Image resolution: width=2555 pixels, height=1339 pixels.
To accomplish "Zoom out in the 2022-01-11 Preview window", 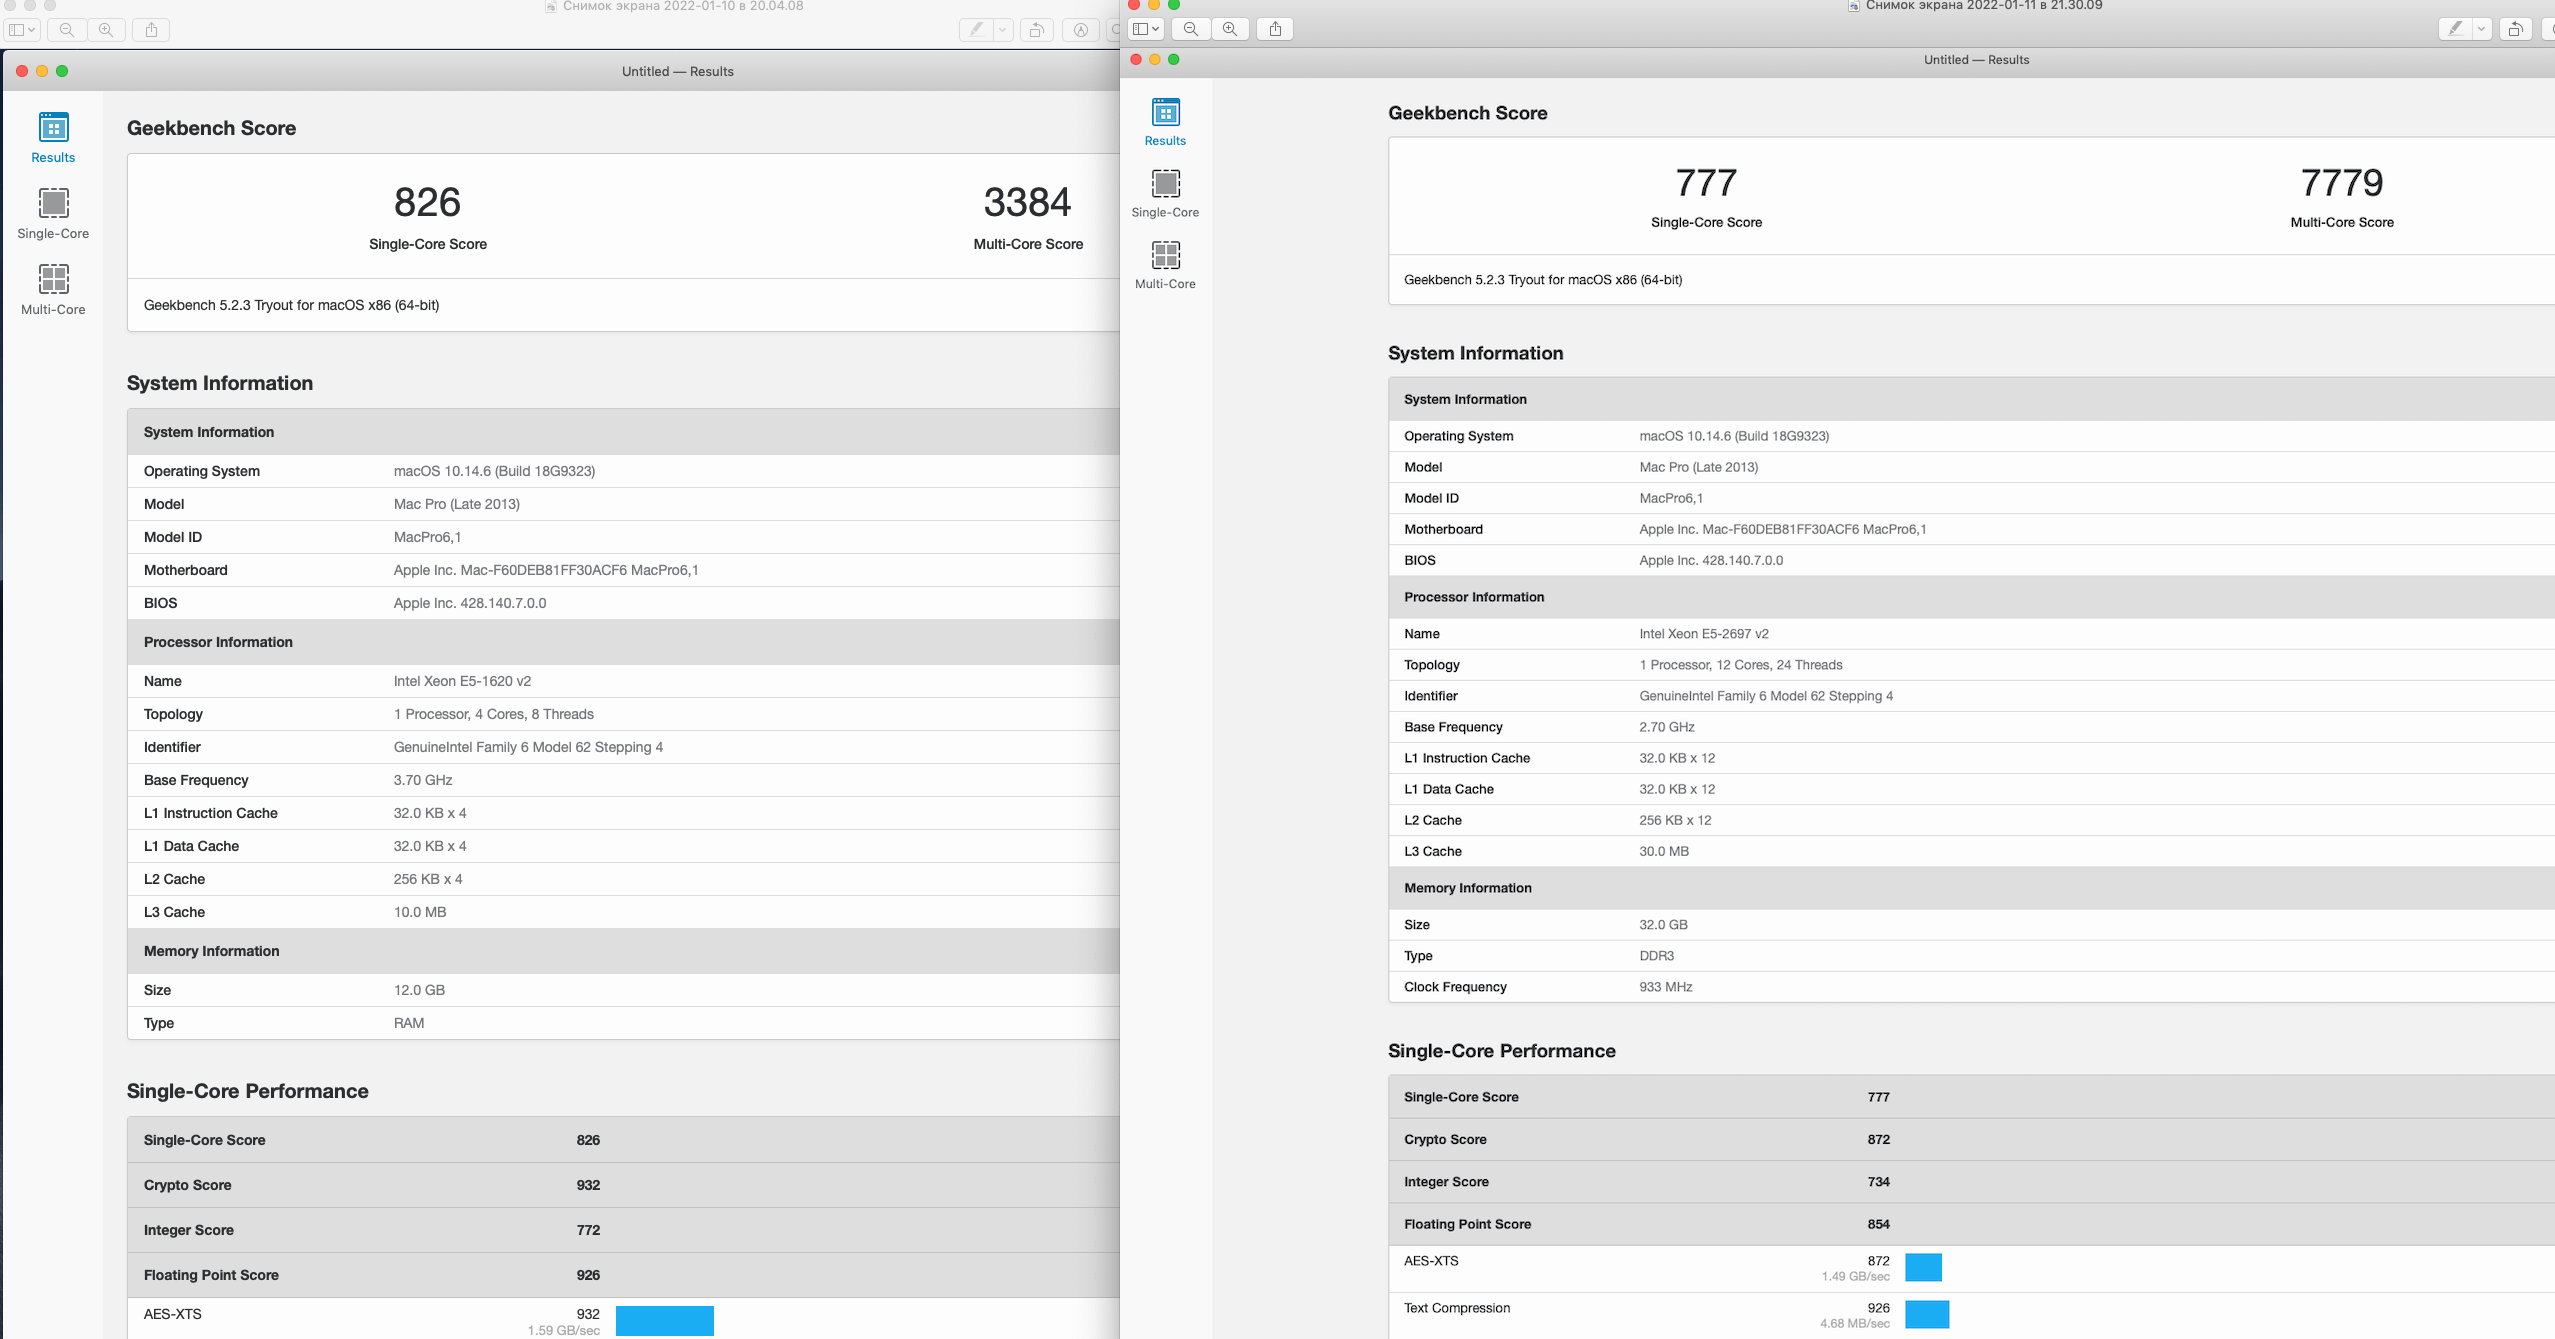I will point(1190,29).
